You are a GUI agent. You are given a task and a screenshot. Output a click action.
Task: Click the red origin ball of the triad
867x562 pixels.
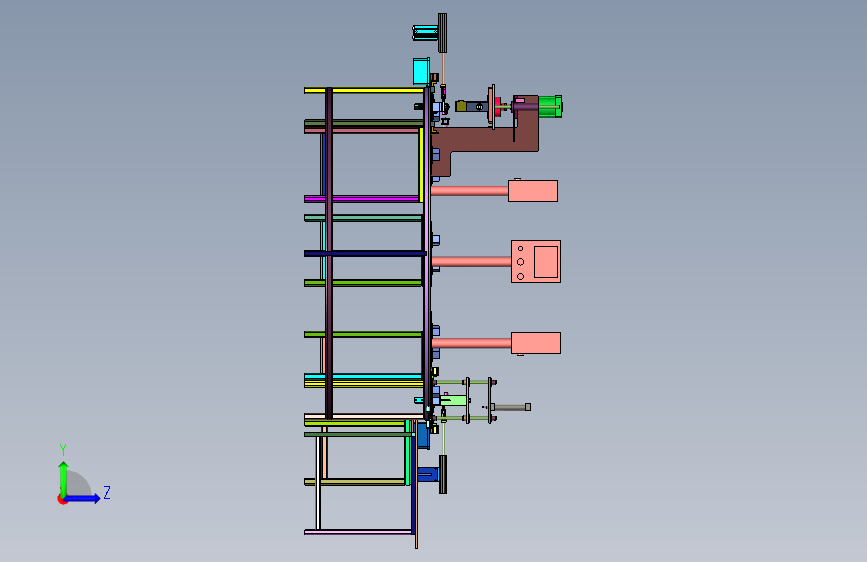tap(62, 499)
